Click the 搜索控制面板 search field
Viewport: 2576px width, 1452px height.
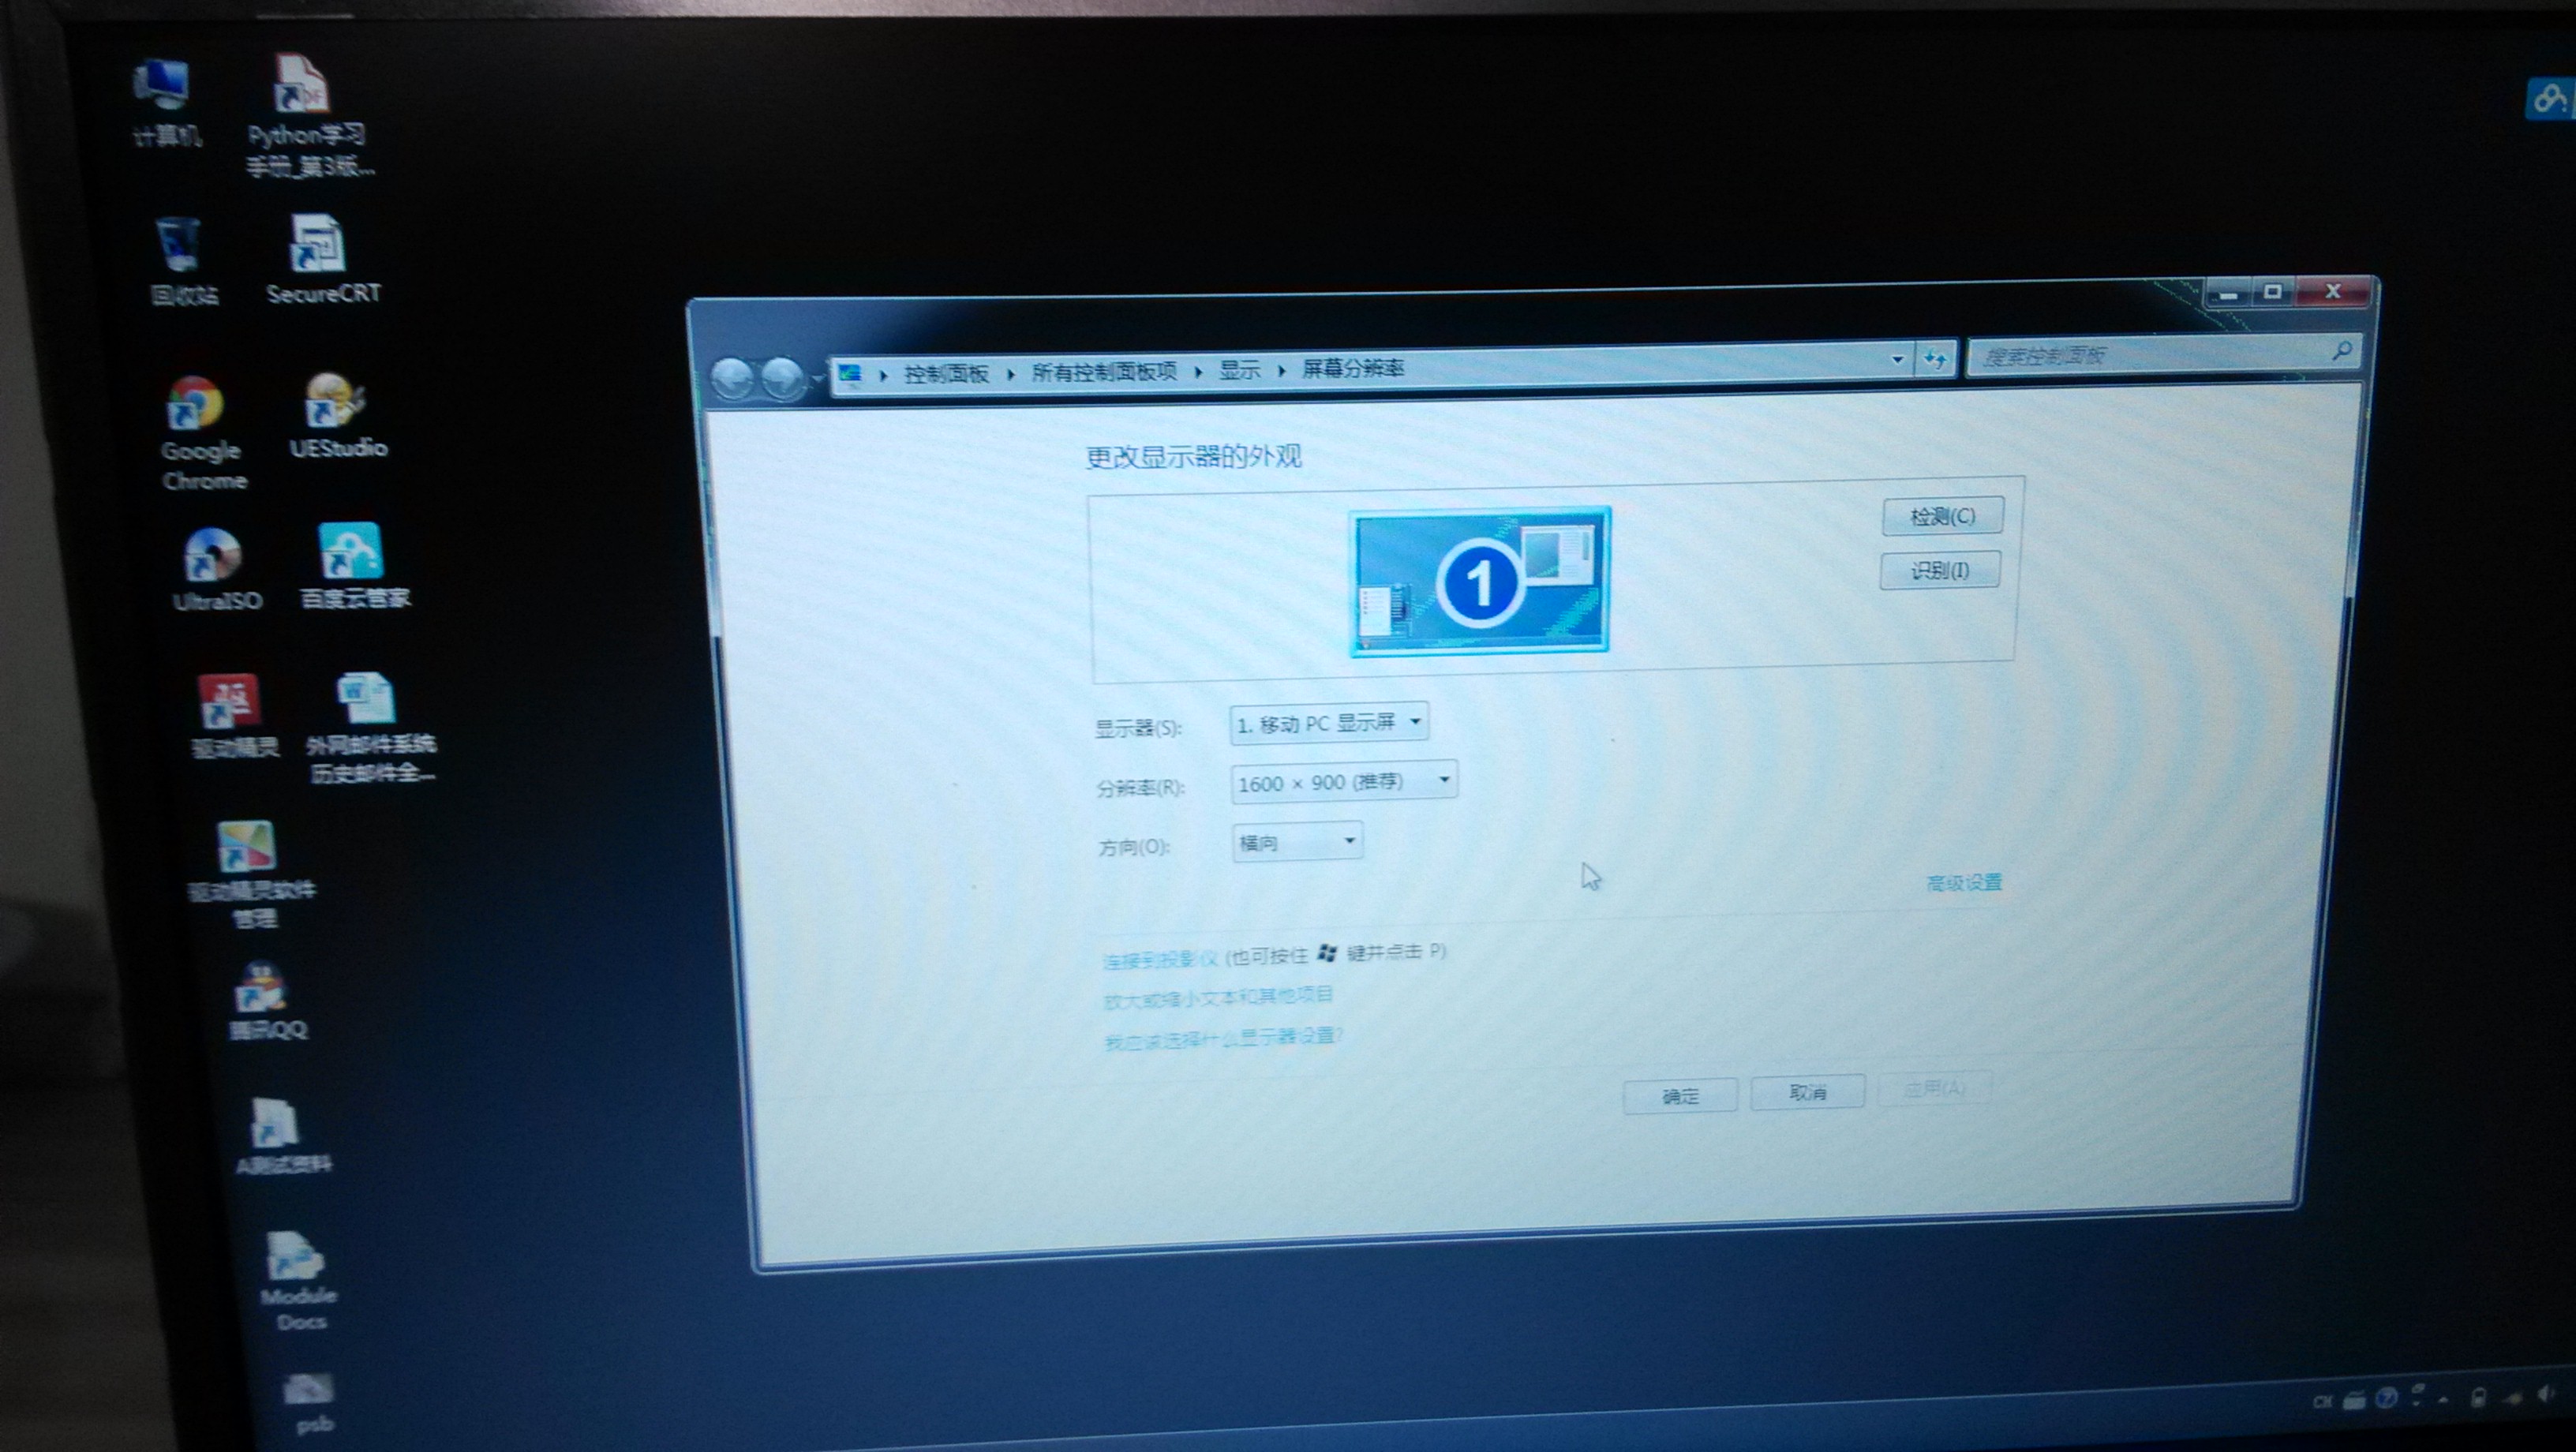click(x=2150, y=355)
